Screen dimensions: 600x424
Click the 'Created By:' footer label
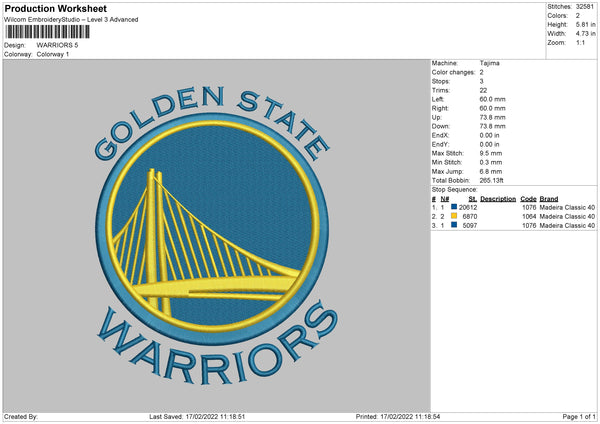[x=21, y=416]
